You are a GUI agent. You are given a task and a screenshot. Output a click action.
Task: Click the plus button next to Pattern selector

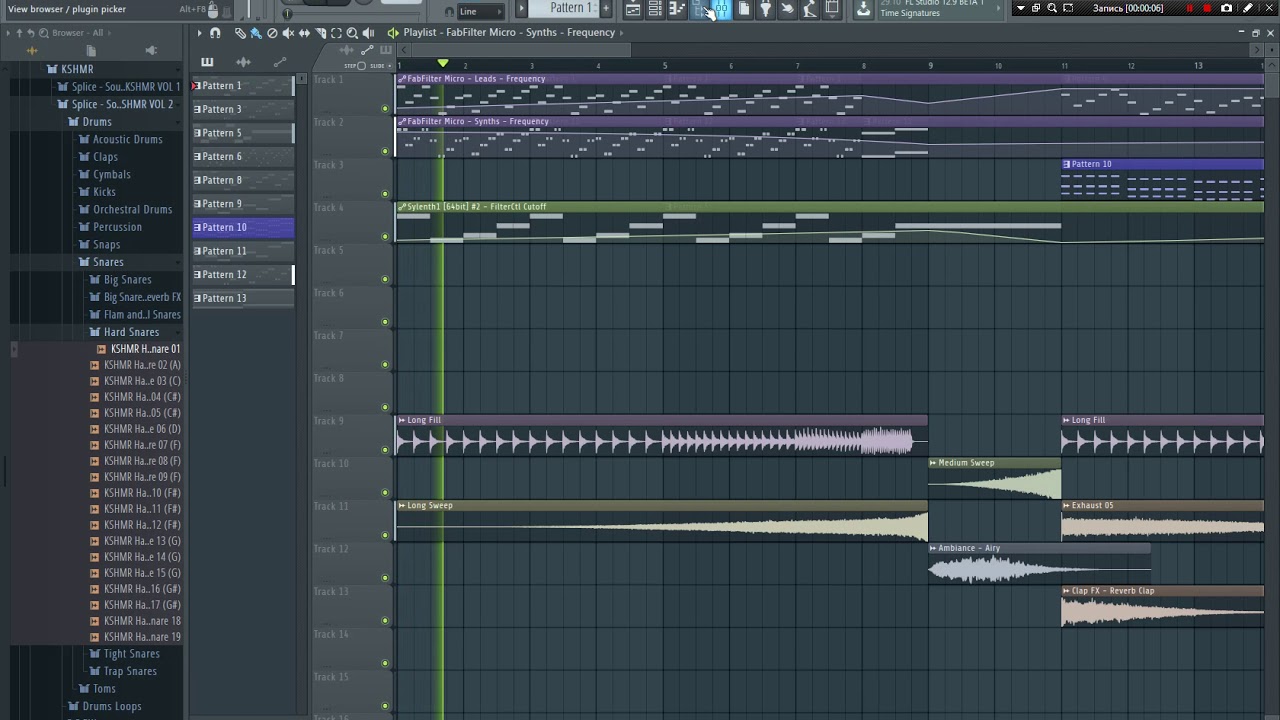tap(605, 8)
